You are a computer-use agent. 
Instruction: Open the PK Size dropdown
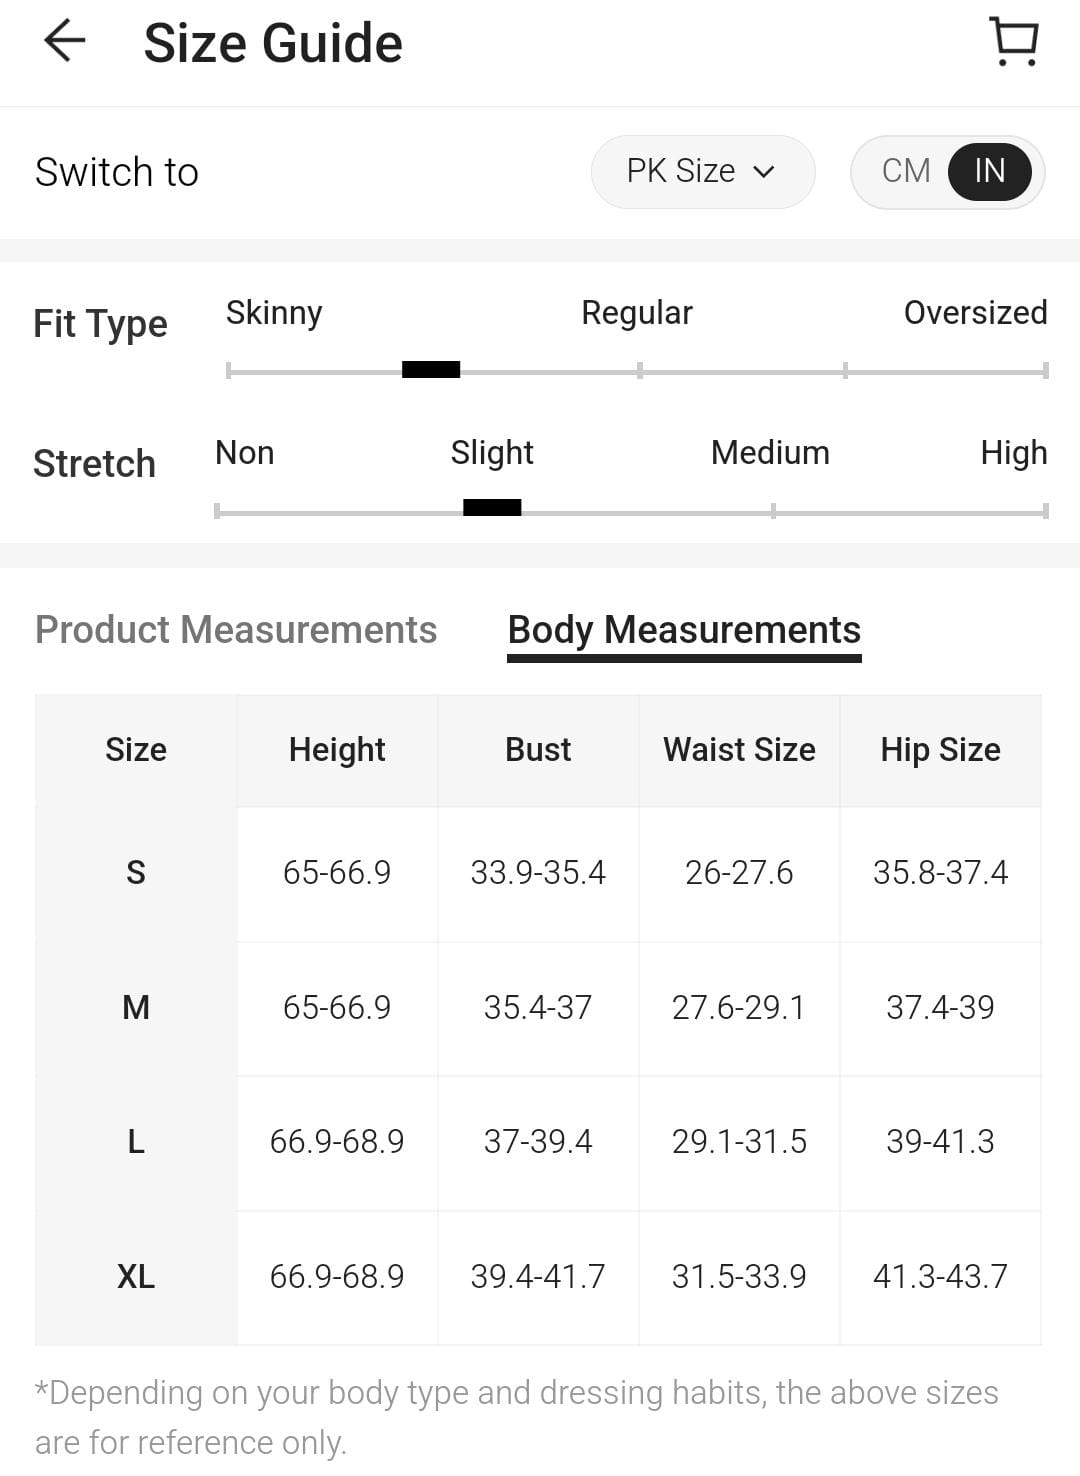(701, 171)
